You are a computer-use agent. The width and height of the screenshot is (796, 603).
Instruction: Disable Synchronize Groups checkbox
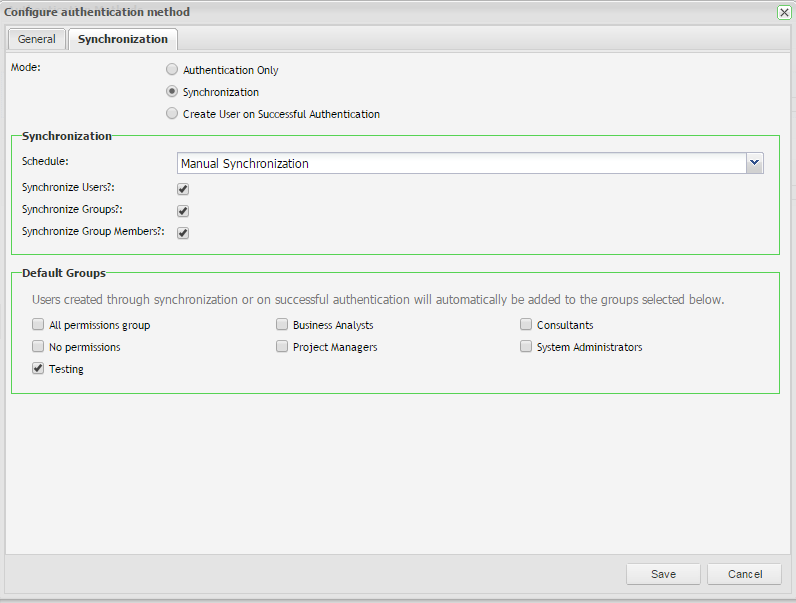pyautogui.click(x=183, y=211)
